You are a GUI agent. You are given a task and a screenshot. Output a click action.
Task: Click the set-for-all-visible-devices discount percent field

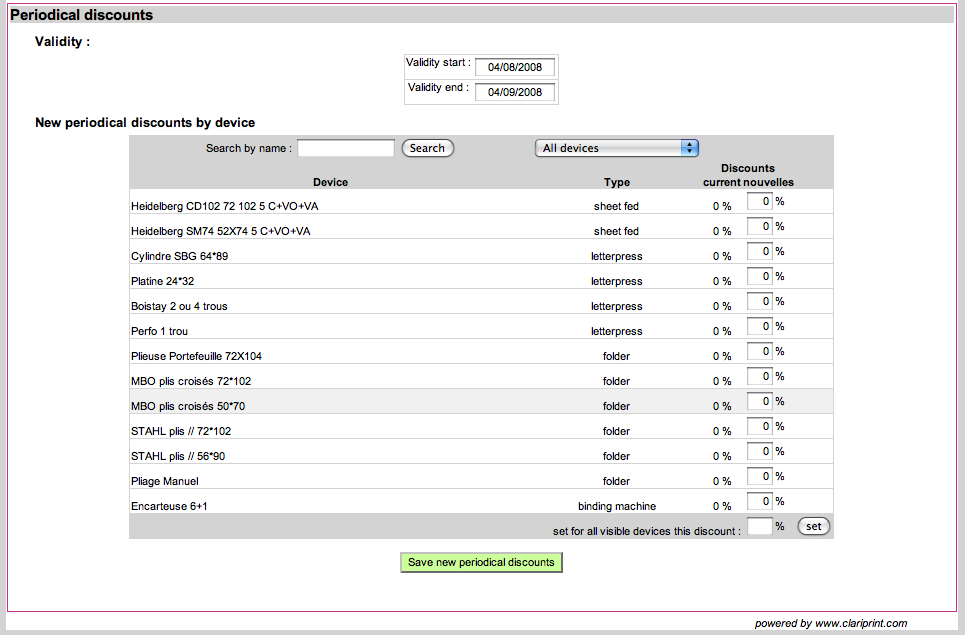pyautogui.click(x=759, y=527)
